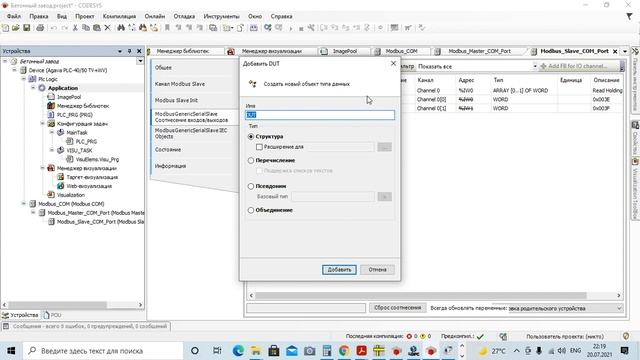640x360 pixels.
Task: Select the Псевдоним radio button
Action: (251, 186)
